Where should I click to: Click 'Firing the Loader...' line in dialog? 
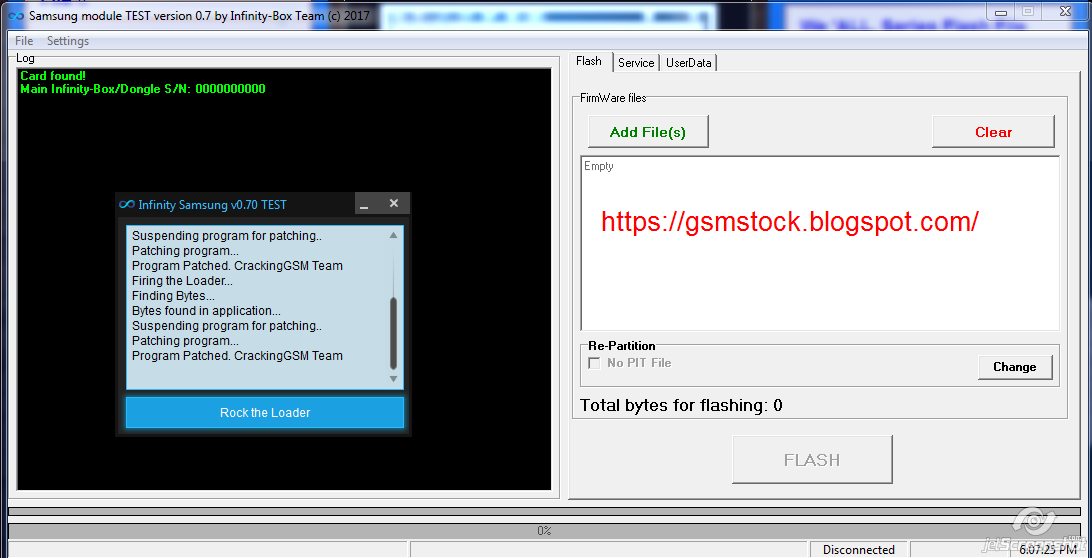pyautogui.click(x=182, y=281)
